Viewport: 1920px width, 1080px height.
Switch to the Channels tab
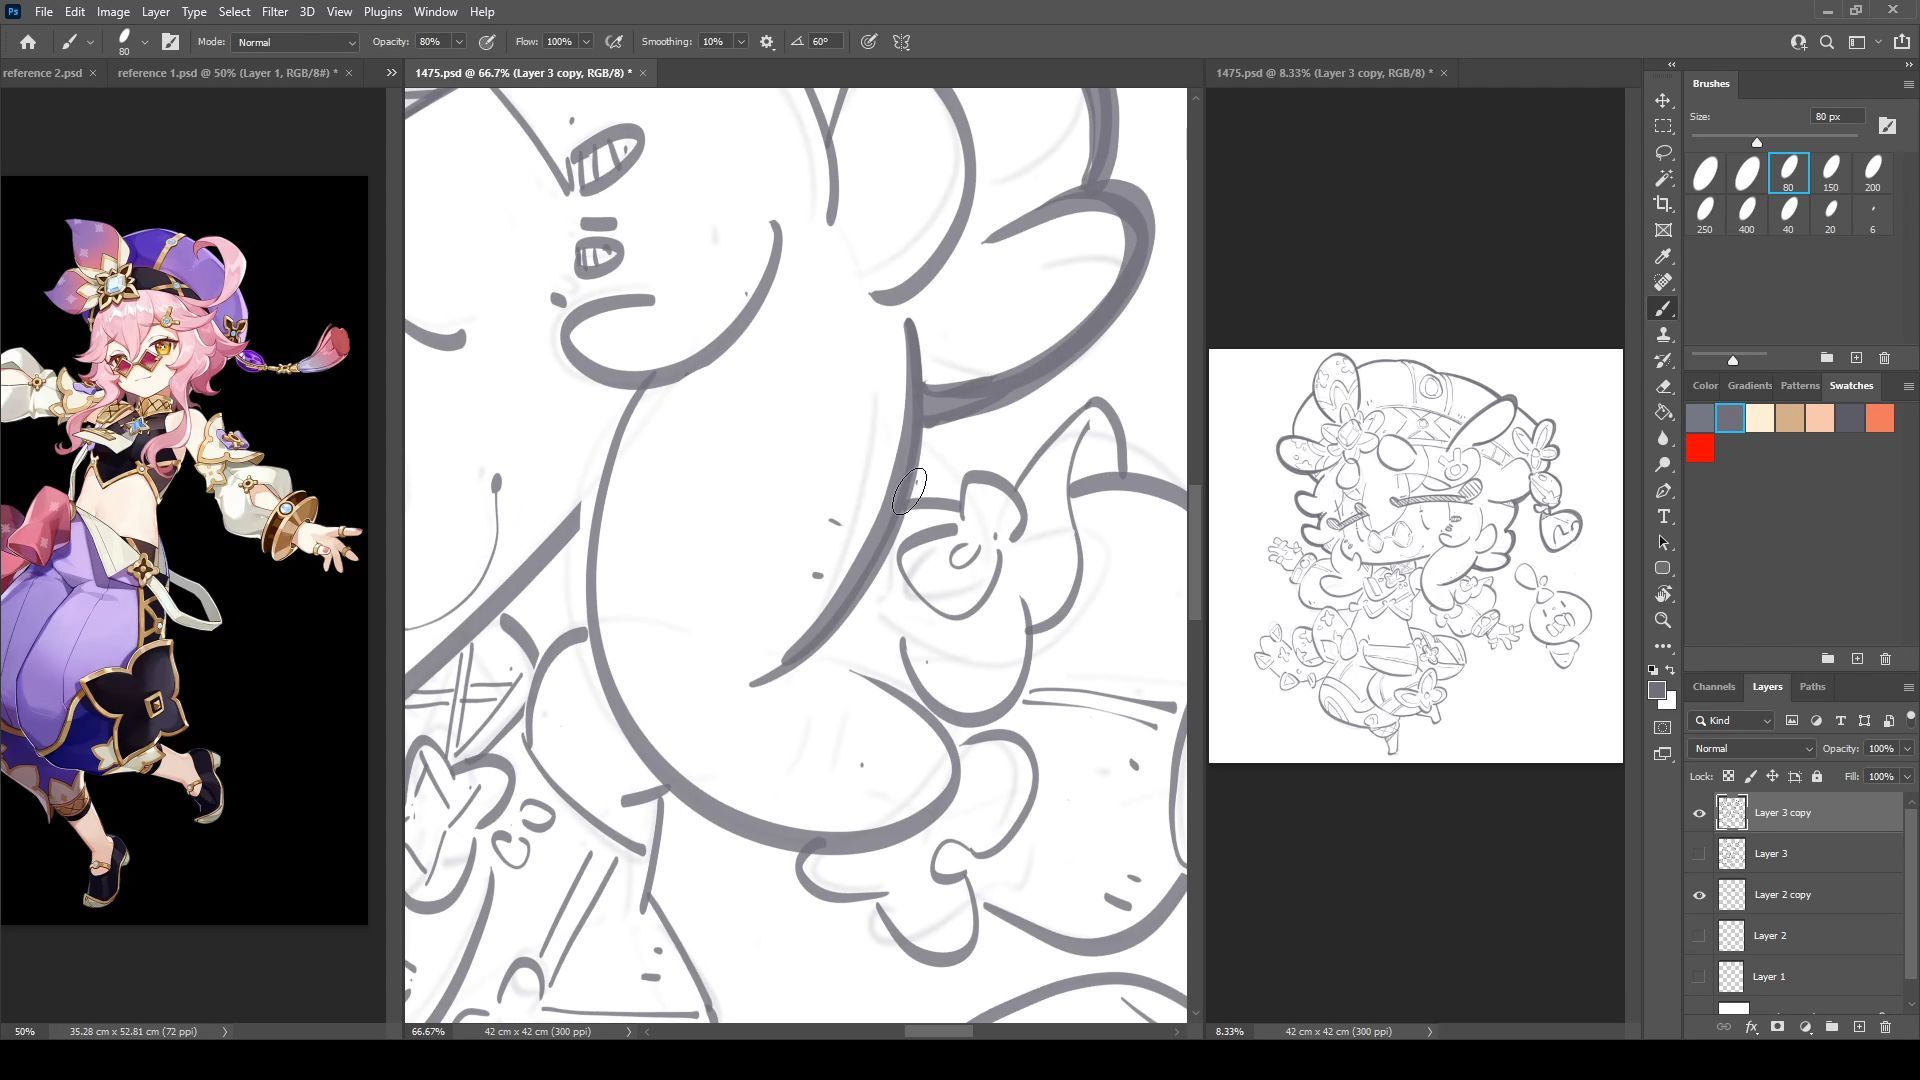pos(1713,686)
